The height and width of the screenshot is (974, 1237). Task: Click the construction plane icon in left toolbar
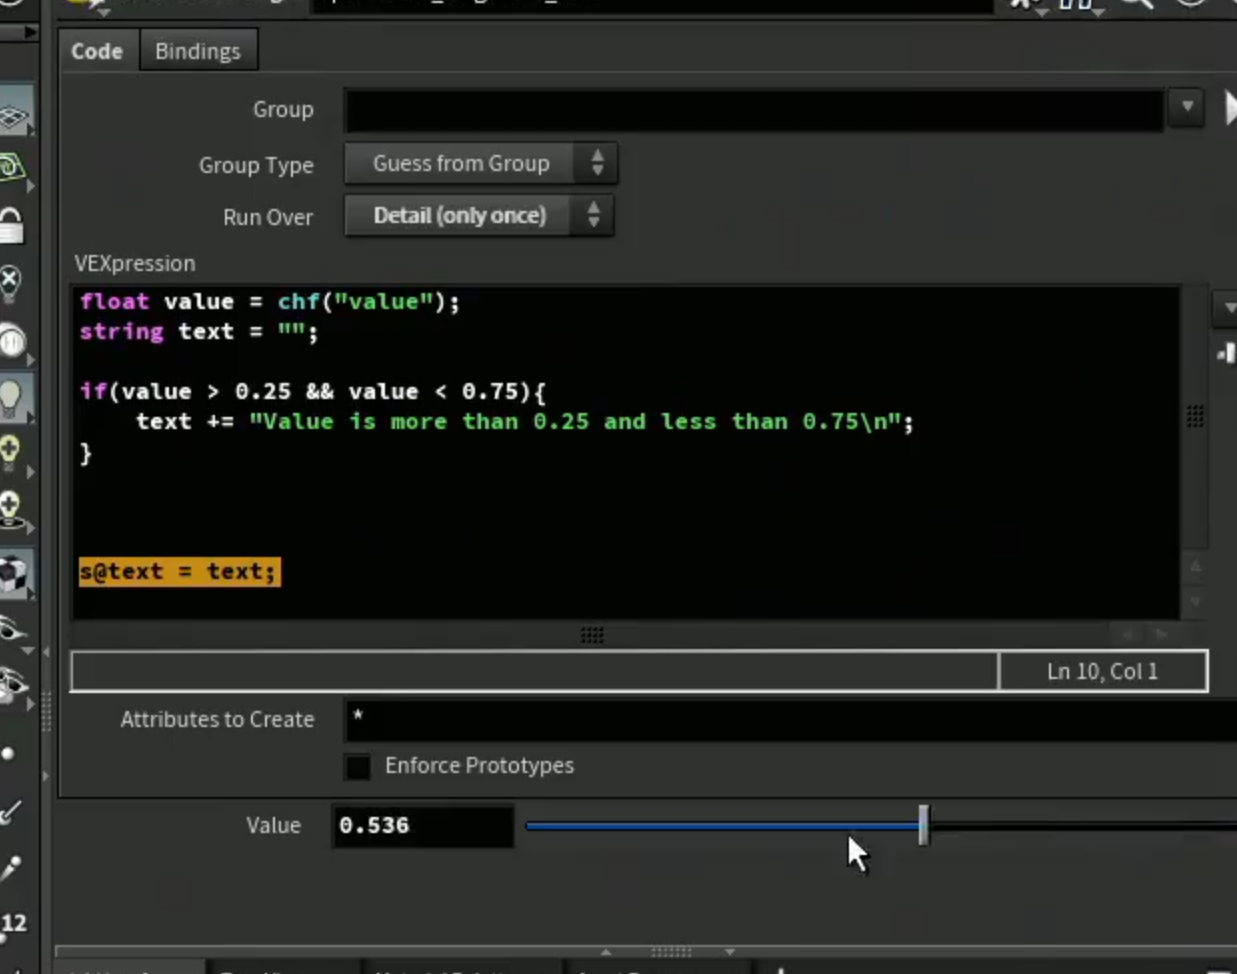pyautogui.click(x=14, y=114)
